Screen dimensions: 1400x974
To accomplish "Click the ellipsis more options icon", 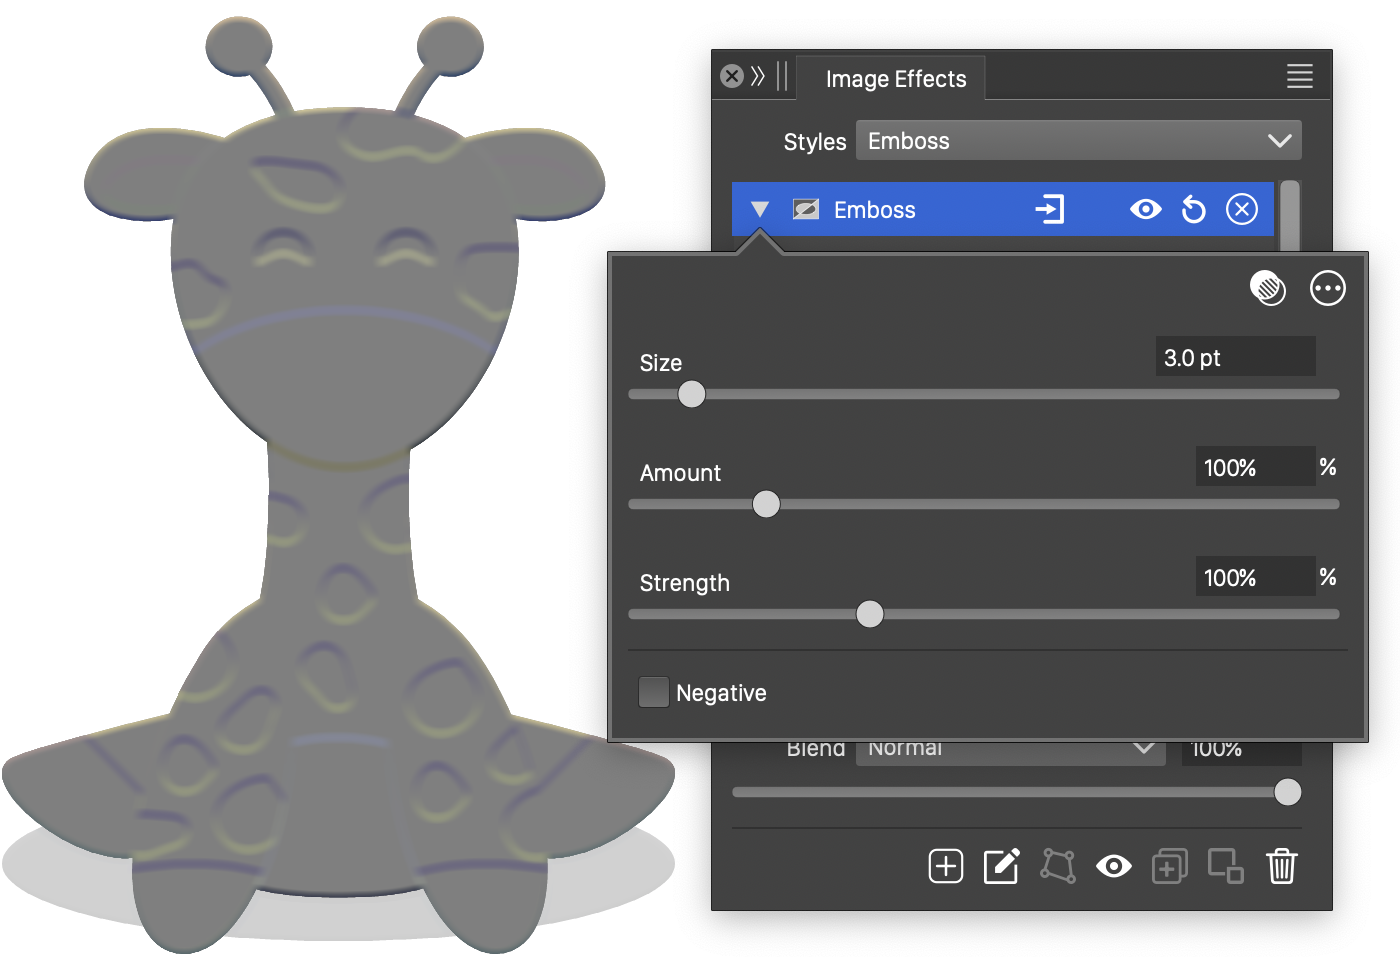I will (x=1327, y=289).
